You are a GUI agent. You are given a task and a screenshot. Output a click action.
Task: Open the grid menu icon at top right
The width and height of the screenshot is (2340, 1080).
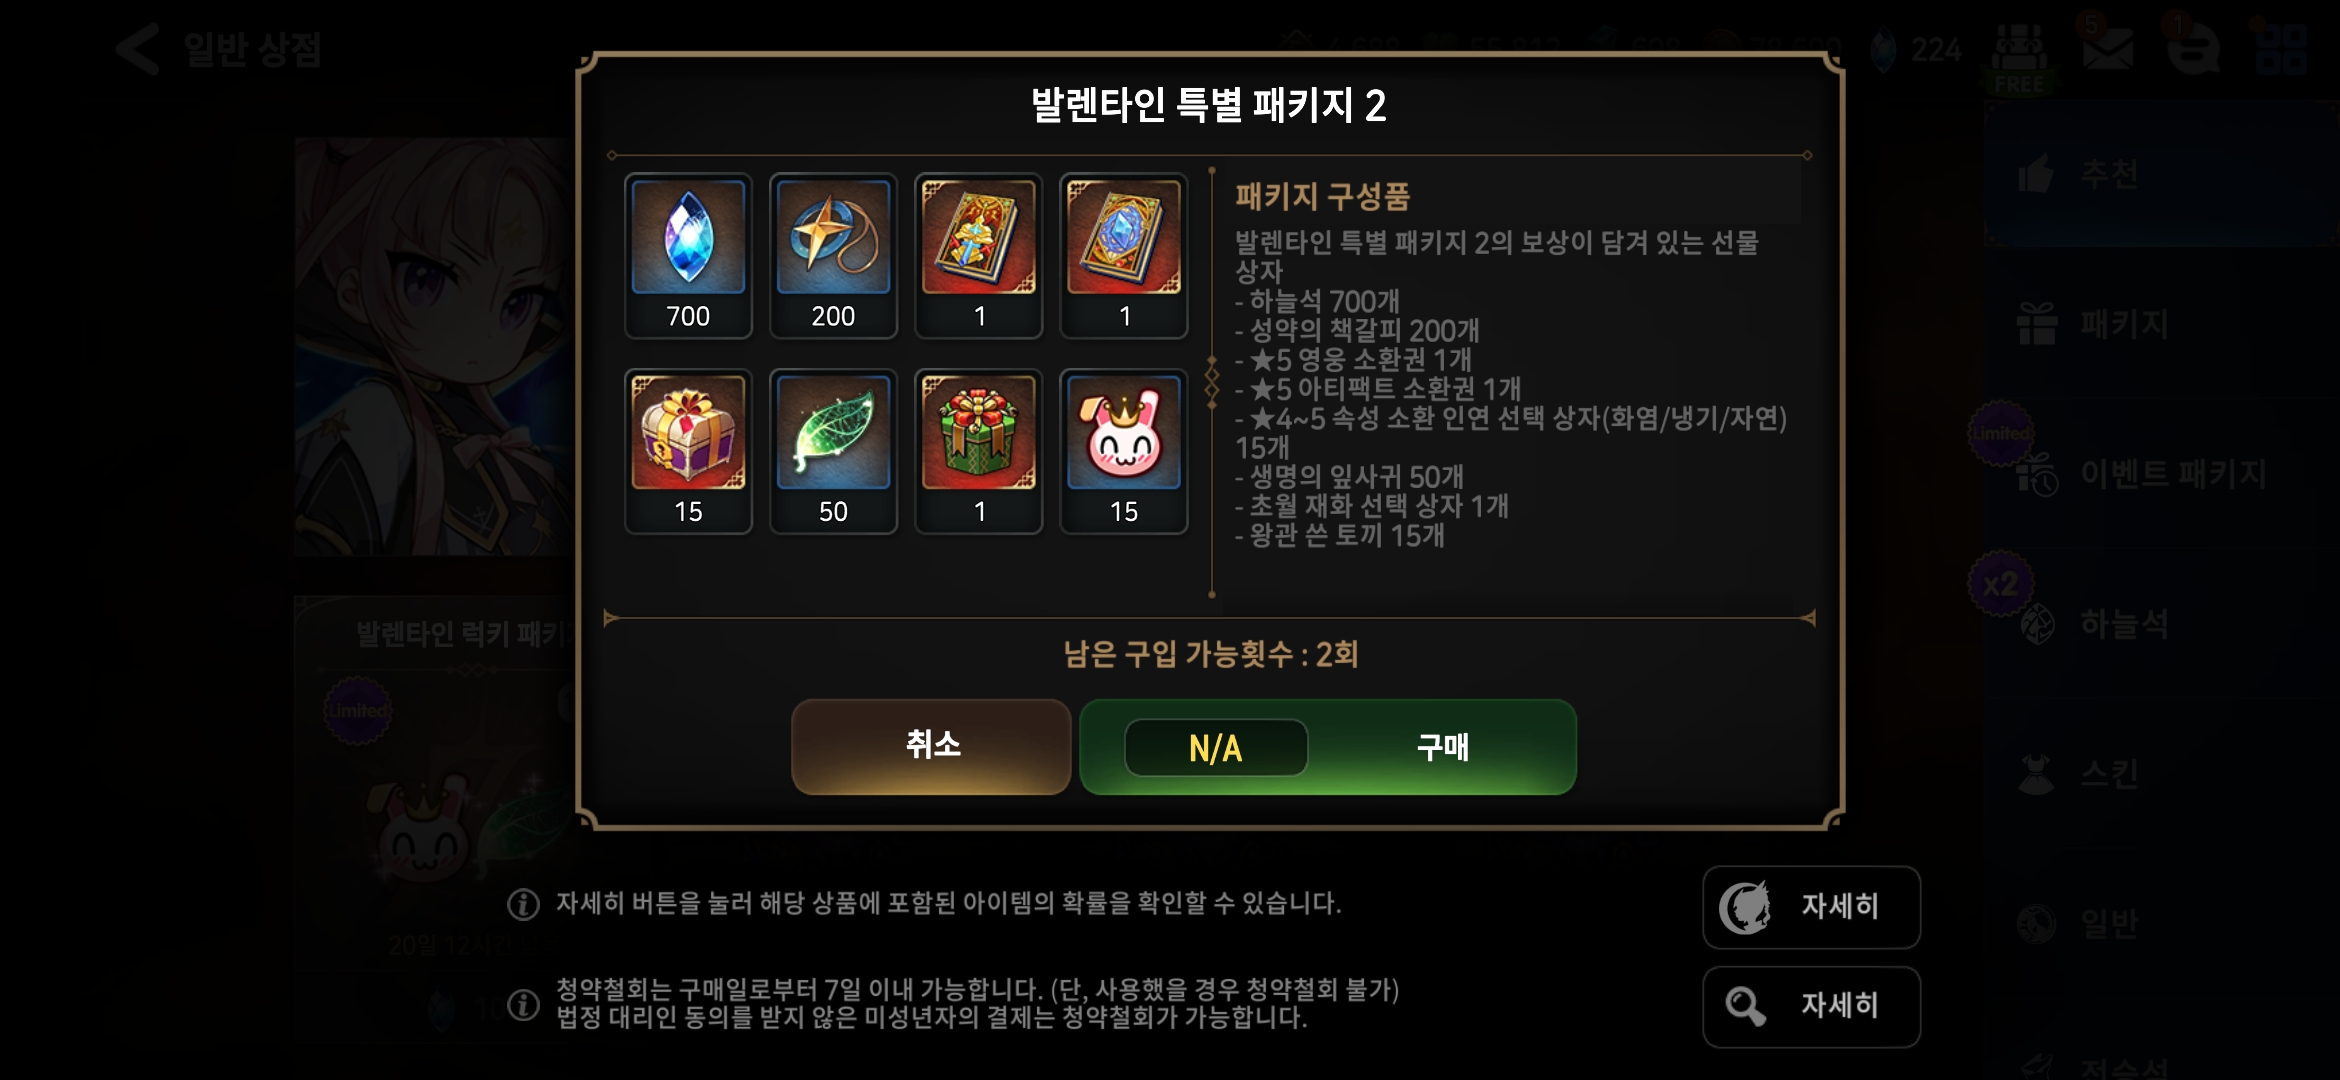click(x=2281, y=49)
